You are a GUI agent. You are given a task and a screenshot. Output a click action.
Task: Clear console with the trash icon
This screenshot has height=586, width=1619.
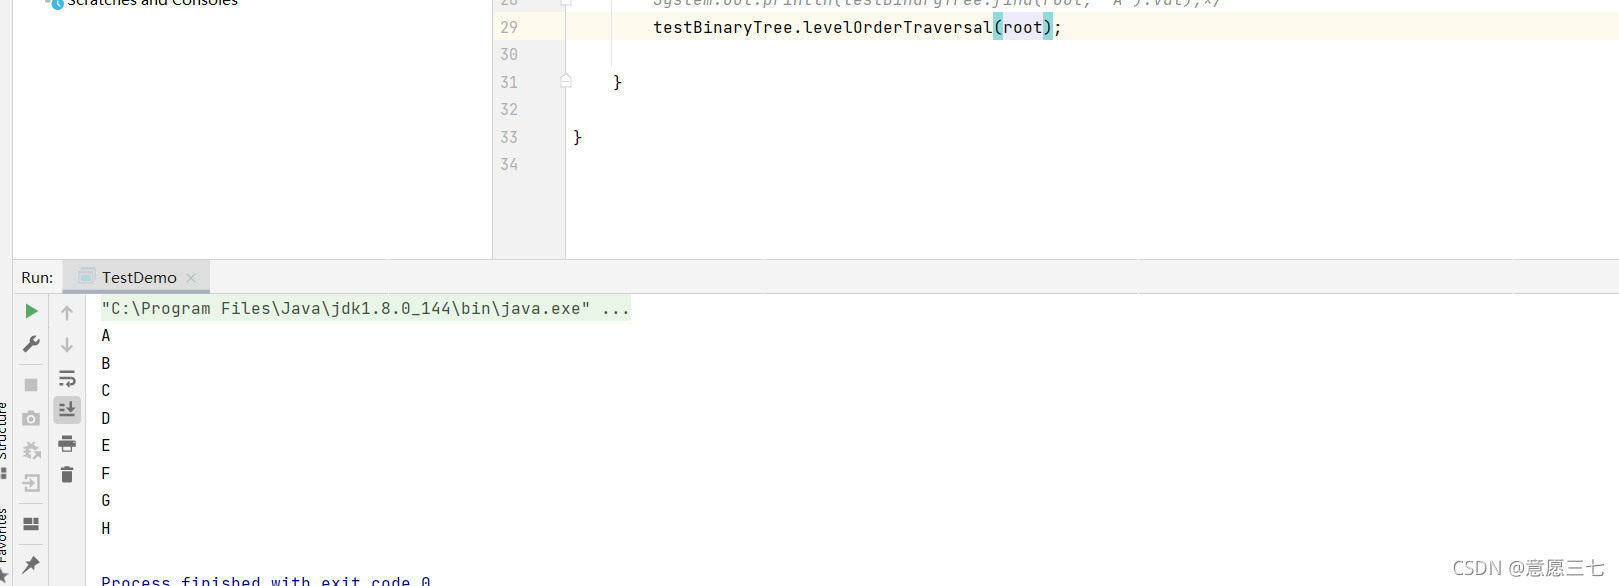67,475
